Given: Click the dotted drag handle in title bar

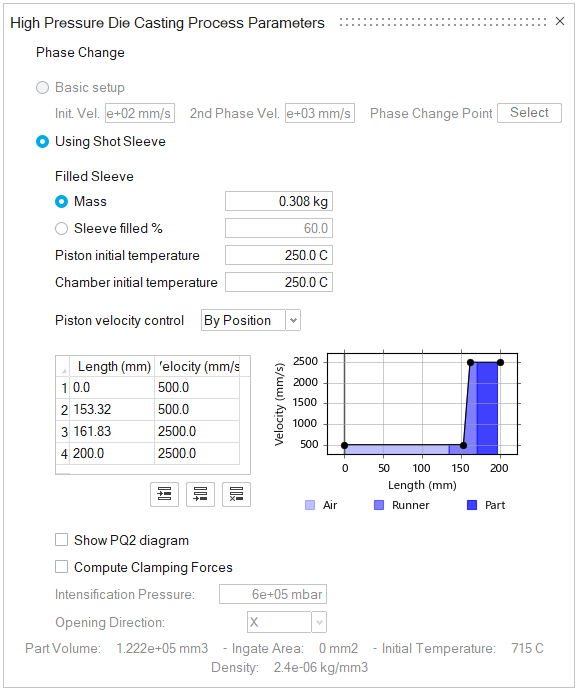Looking at the screenshot, I should (443, 22).
